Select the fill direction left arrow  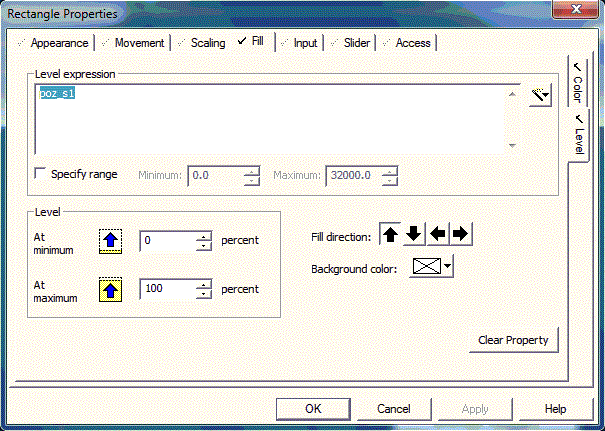click(437, 235)
